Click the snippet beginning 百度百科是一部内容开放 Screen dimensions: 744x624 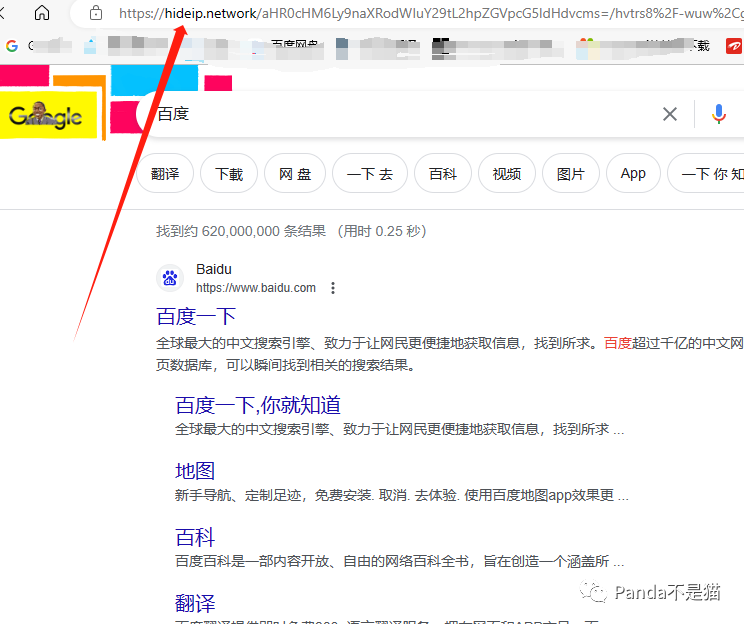point(399,561)
